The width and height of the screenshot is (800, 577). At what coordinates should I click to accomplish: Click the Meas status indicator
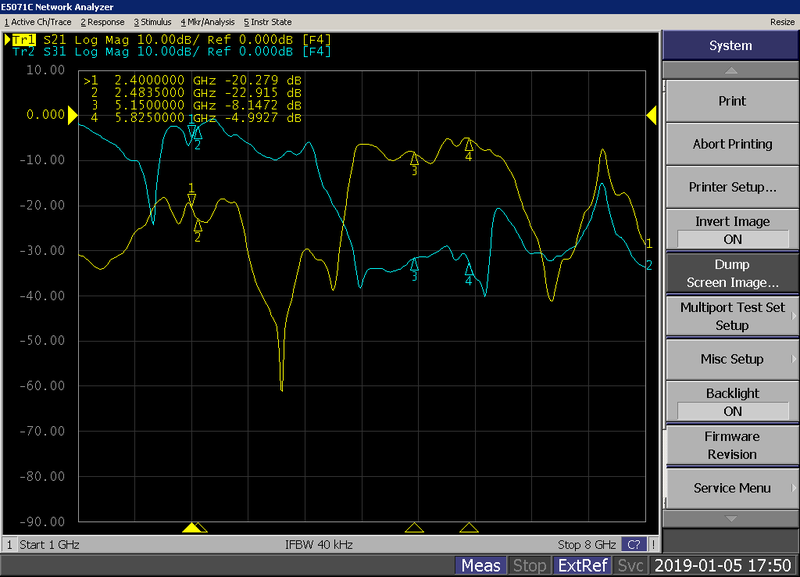click(x=481, y=565)
